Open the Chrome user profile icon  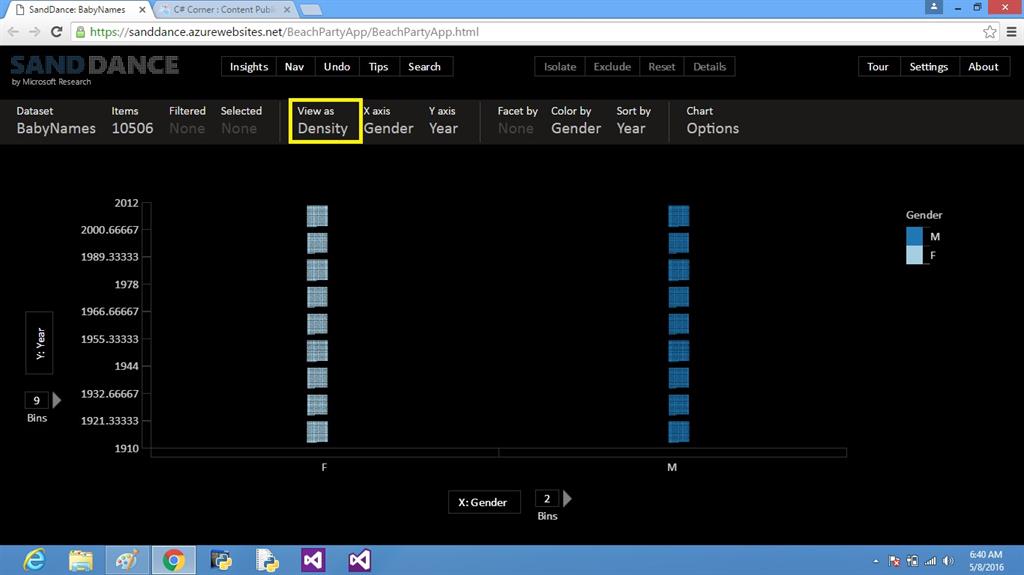click(x=934, y=7)
